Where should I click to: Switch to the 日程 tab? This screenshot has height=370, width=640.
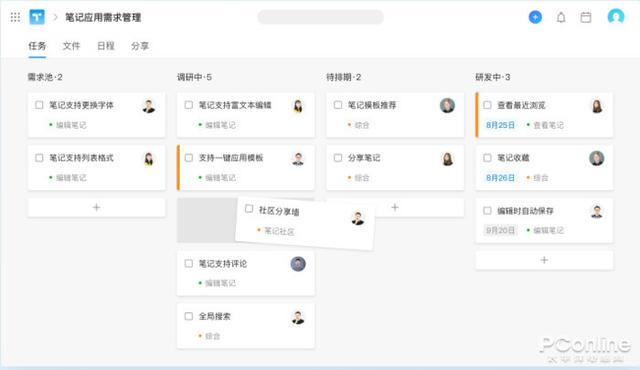106,46
